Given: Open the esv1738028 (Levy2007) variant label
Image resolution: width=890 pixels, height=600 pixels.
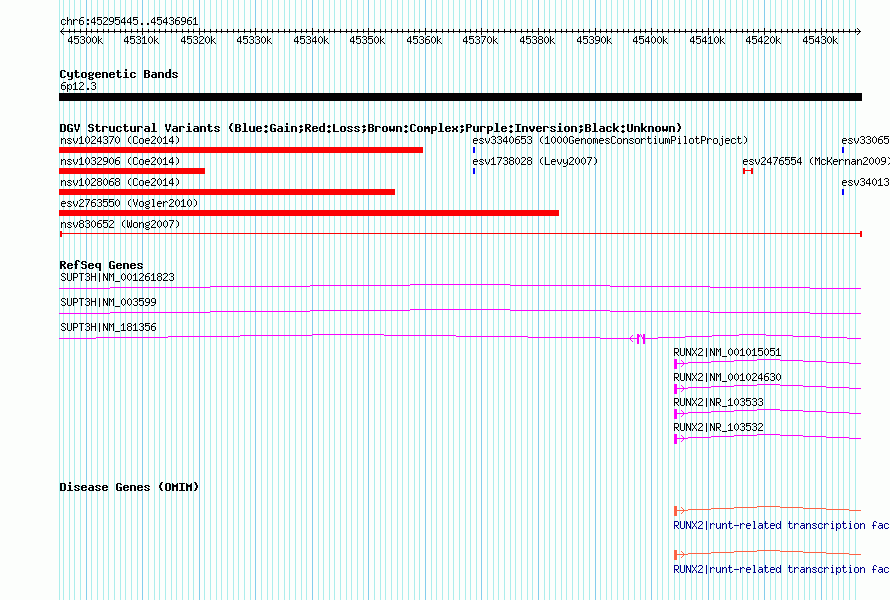Looking at the screenshot, I should (x=535, y=161).
